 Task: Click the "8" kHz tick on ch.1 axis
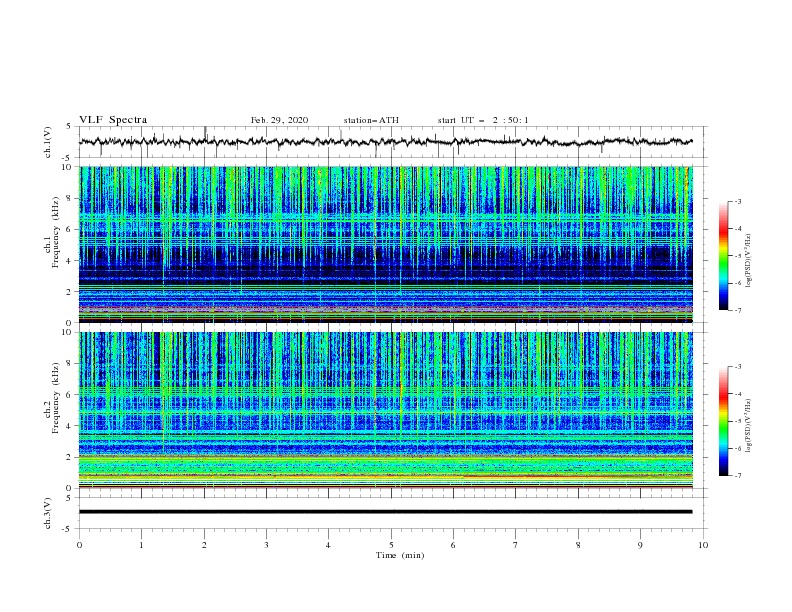click(69, 198)
